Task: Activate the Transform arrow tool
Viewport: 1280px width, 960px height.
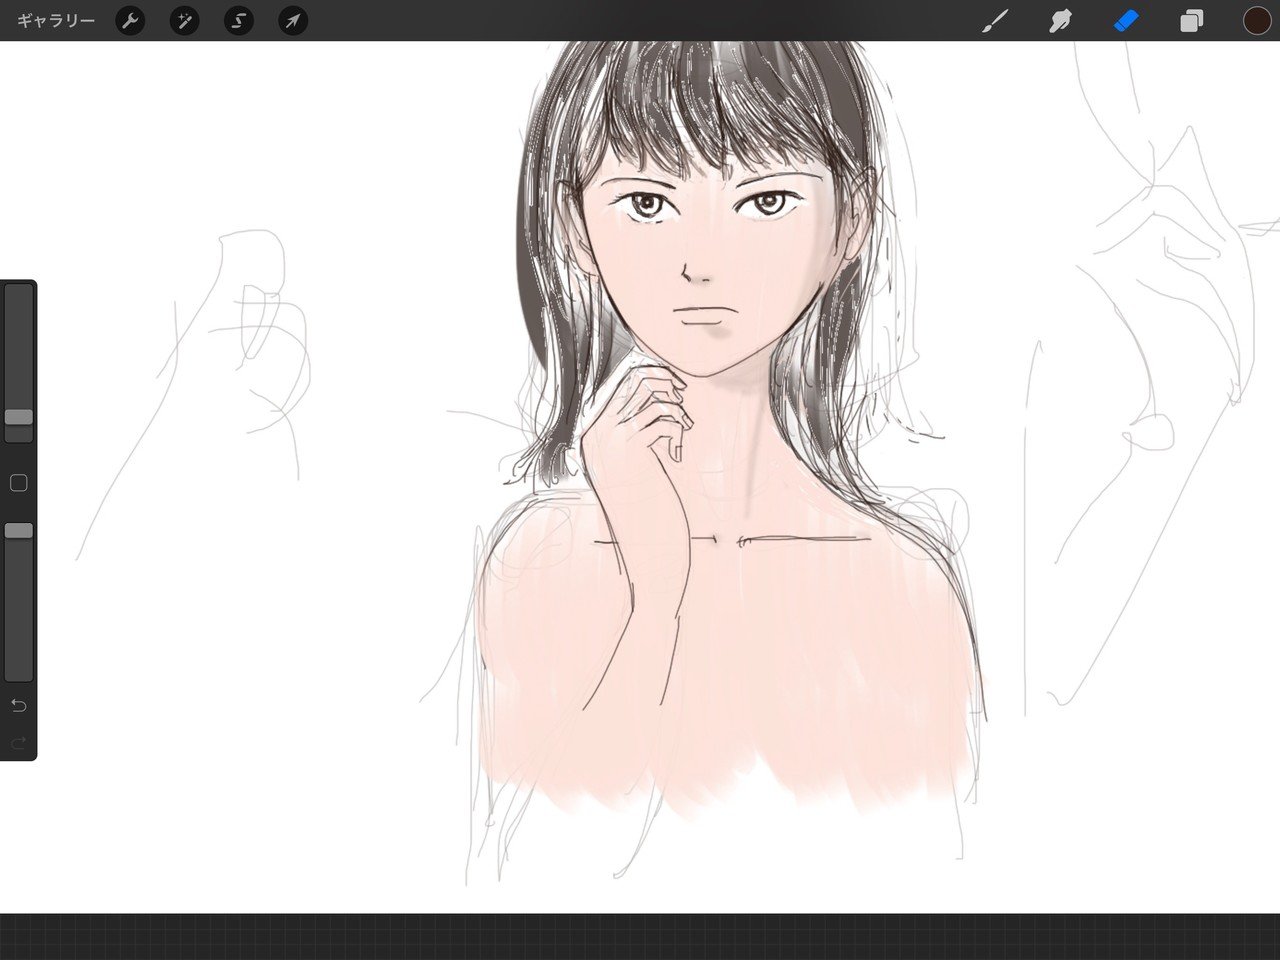Action: tap(292, 20)
